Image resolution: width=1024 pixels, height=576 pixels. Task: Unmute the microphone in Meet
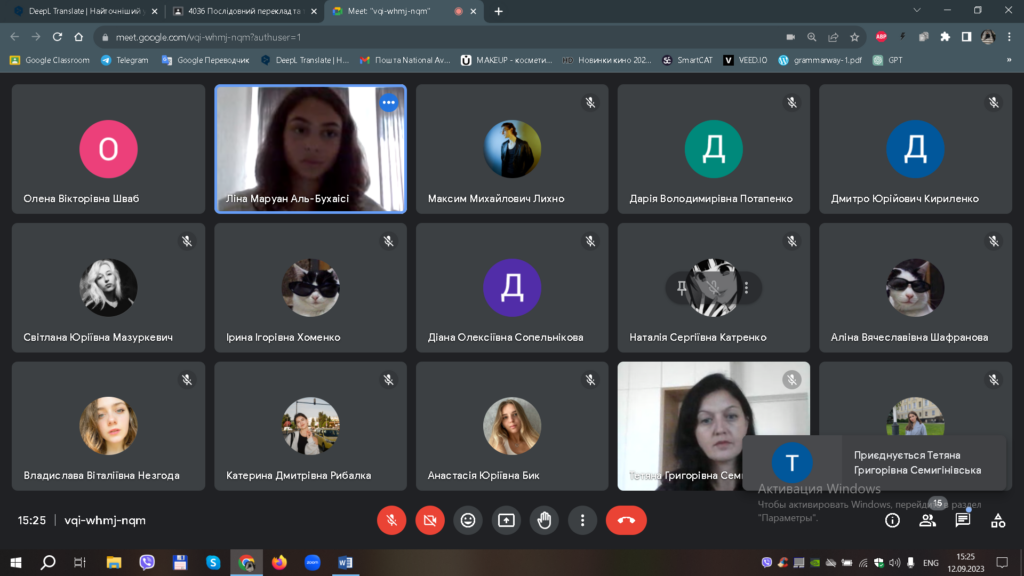391,520
